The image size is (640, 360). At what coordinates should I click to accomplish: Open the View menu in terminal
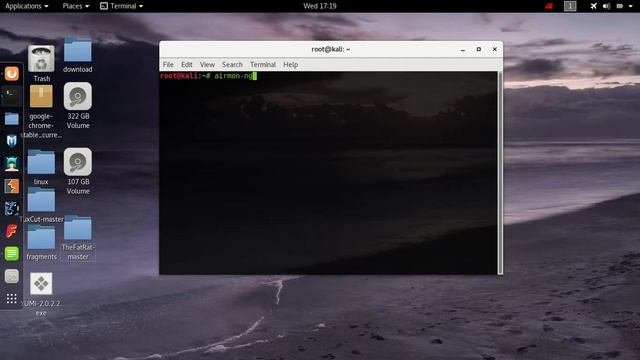coord(207,64)
